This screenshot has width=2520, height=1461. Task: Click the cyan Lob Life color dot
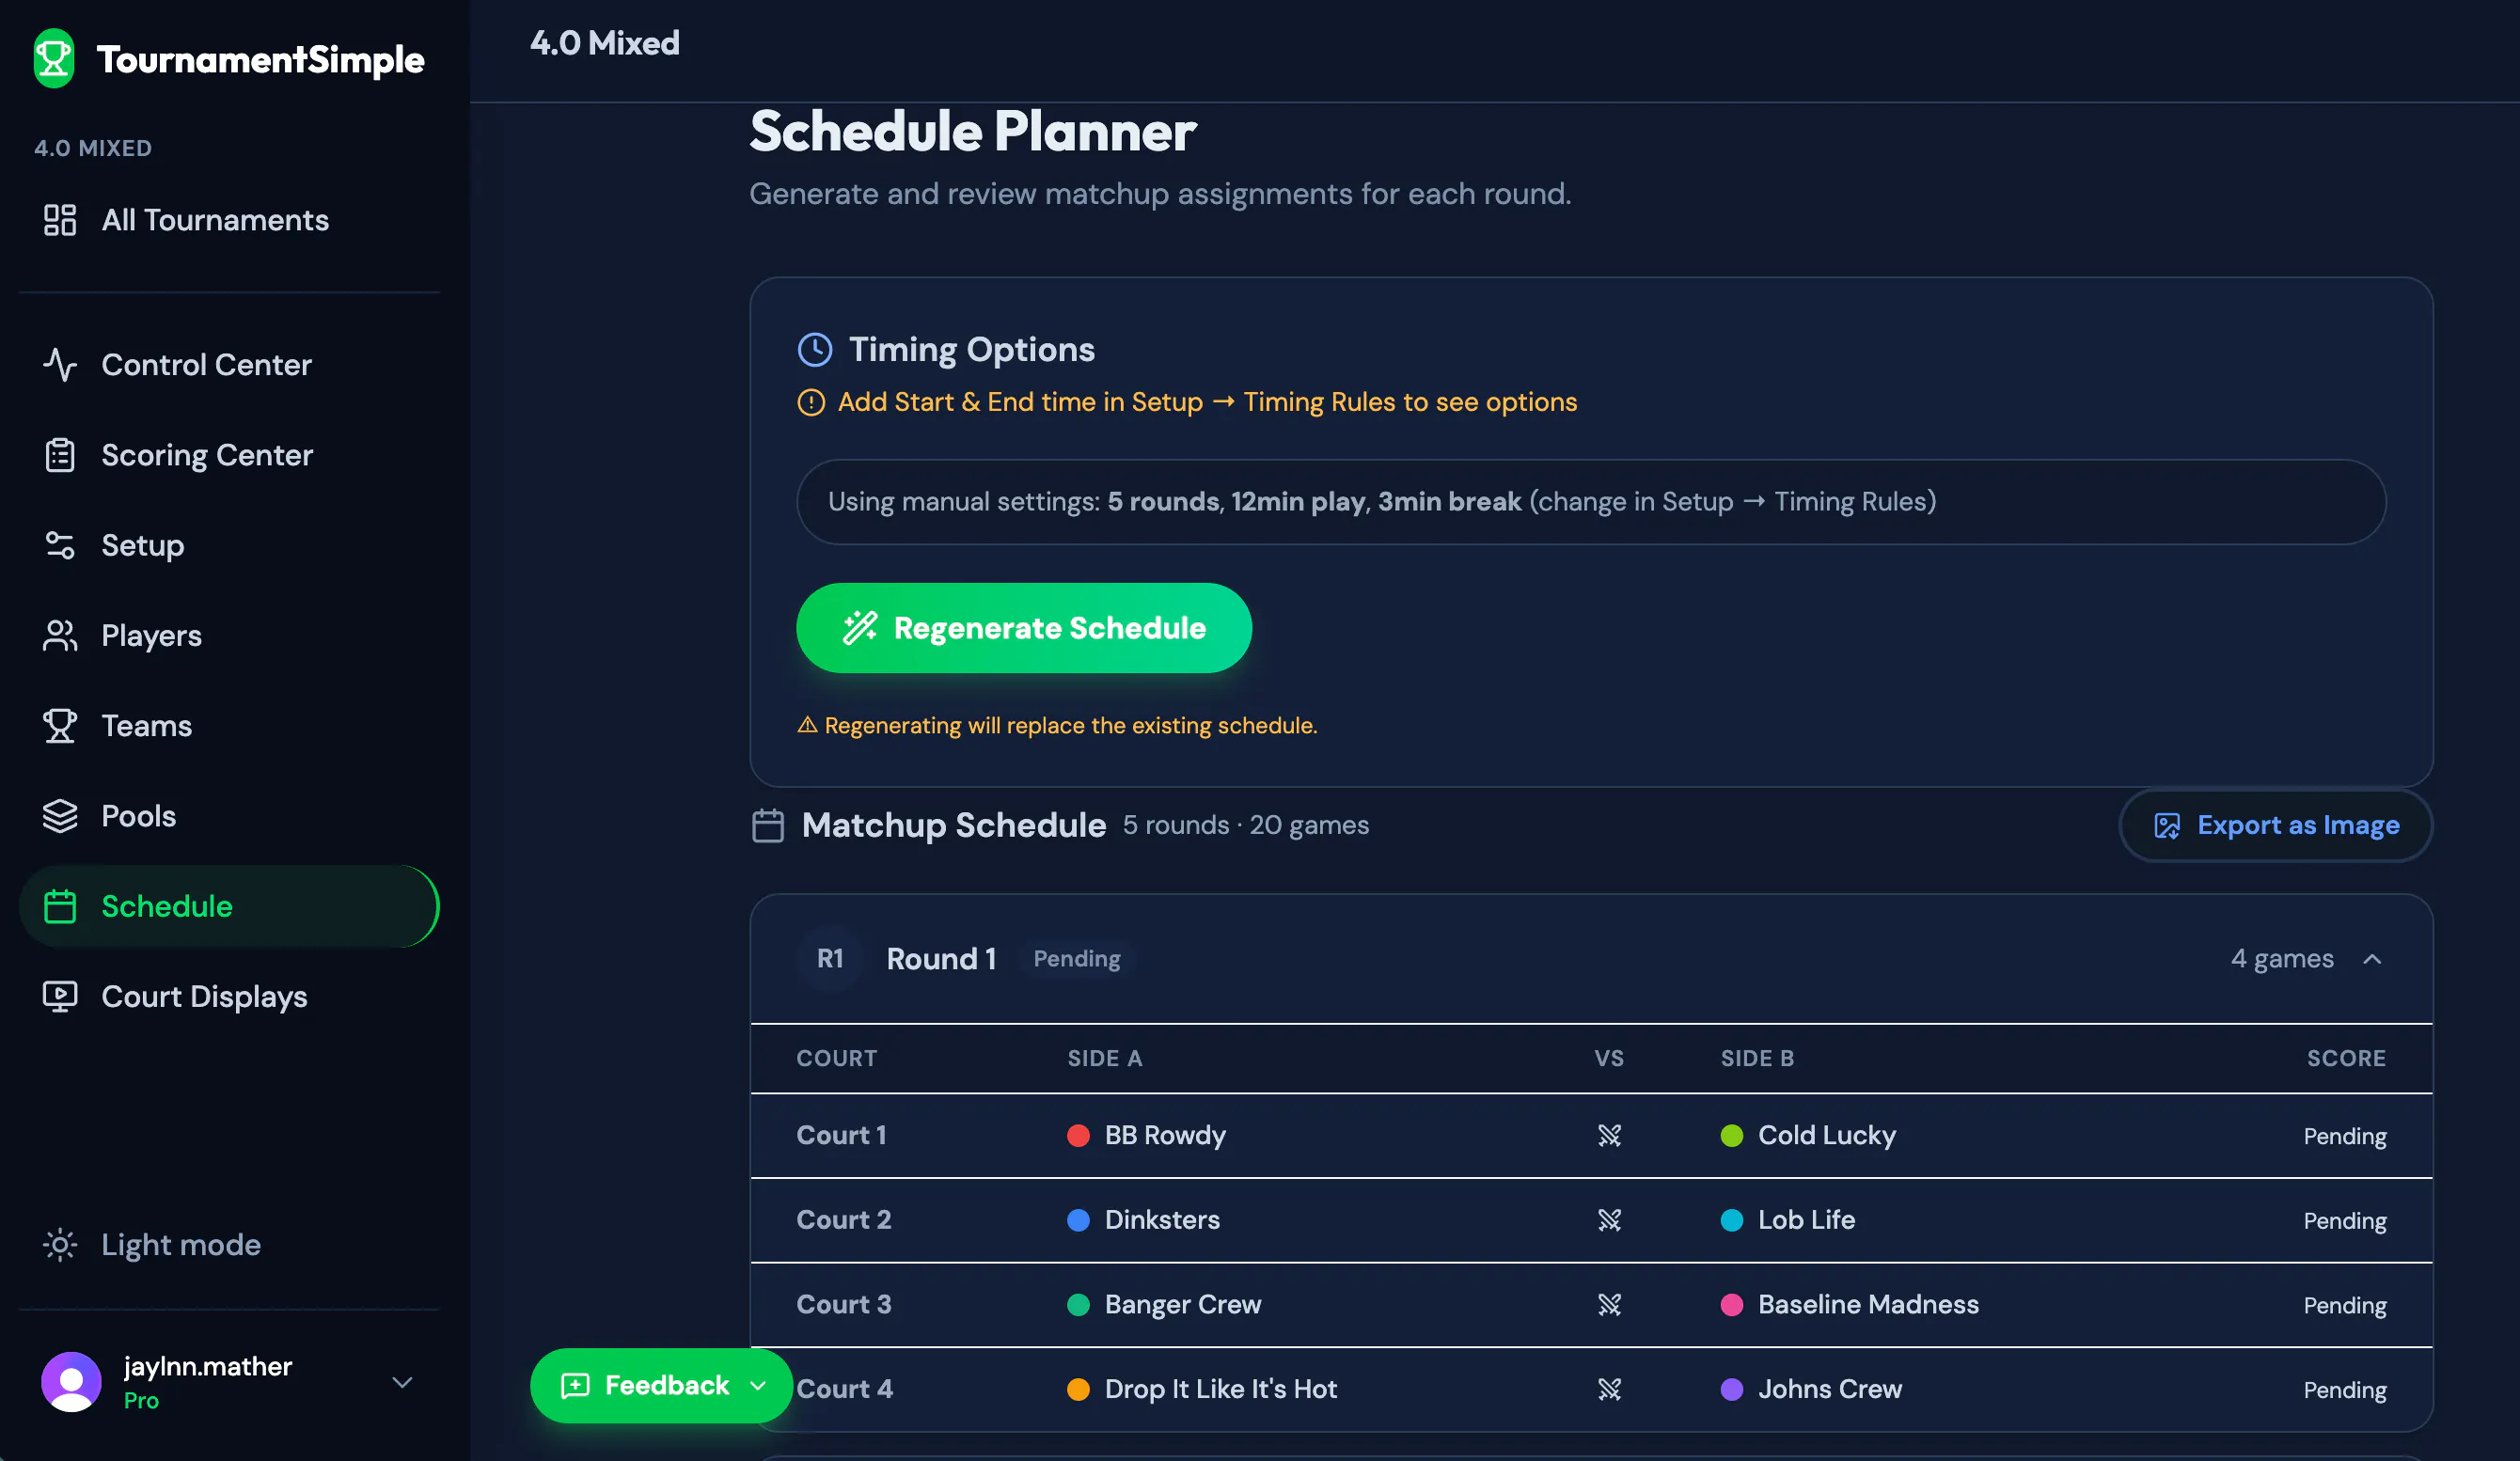pyautogui.click(x=1732, y=1220)
